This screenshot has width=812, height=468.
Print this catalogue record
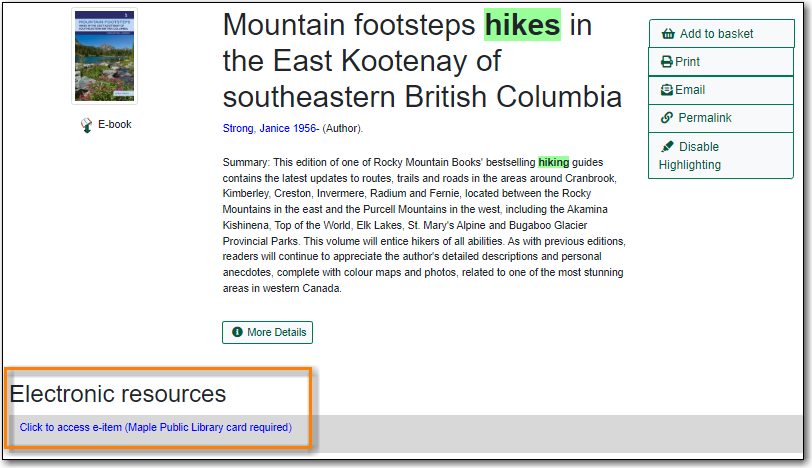tap(721, 62)
